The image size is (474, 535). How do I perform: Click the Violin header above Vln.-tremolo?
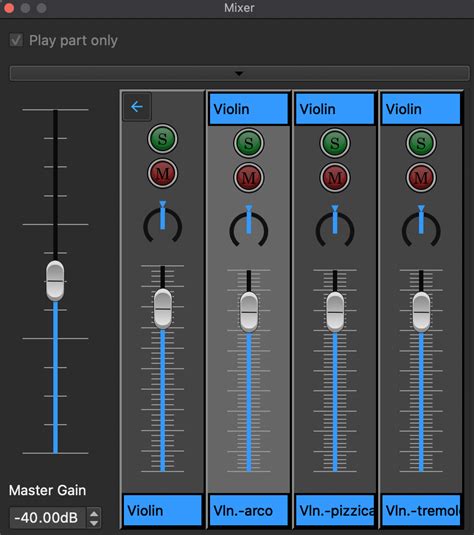[x=421, y=109]
